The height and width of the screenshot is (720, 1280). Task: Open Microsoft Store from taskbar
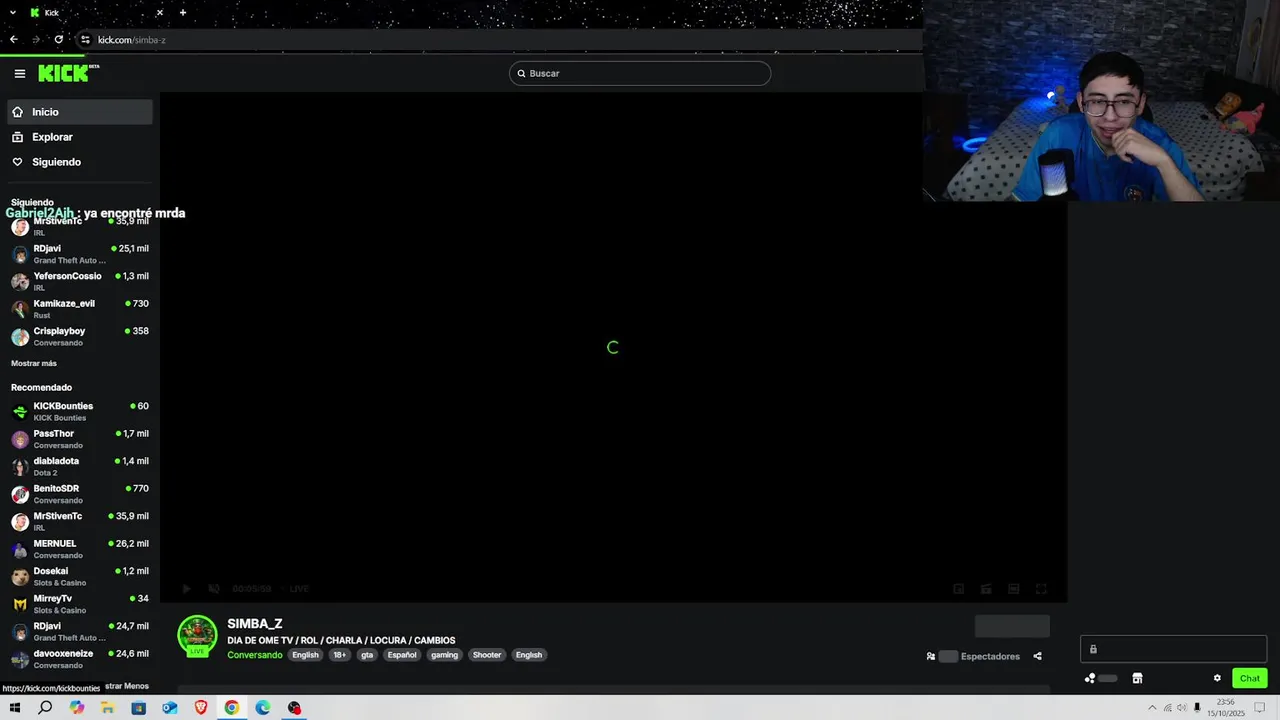pyautogui.click(x=139, y=708)
